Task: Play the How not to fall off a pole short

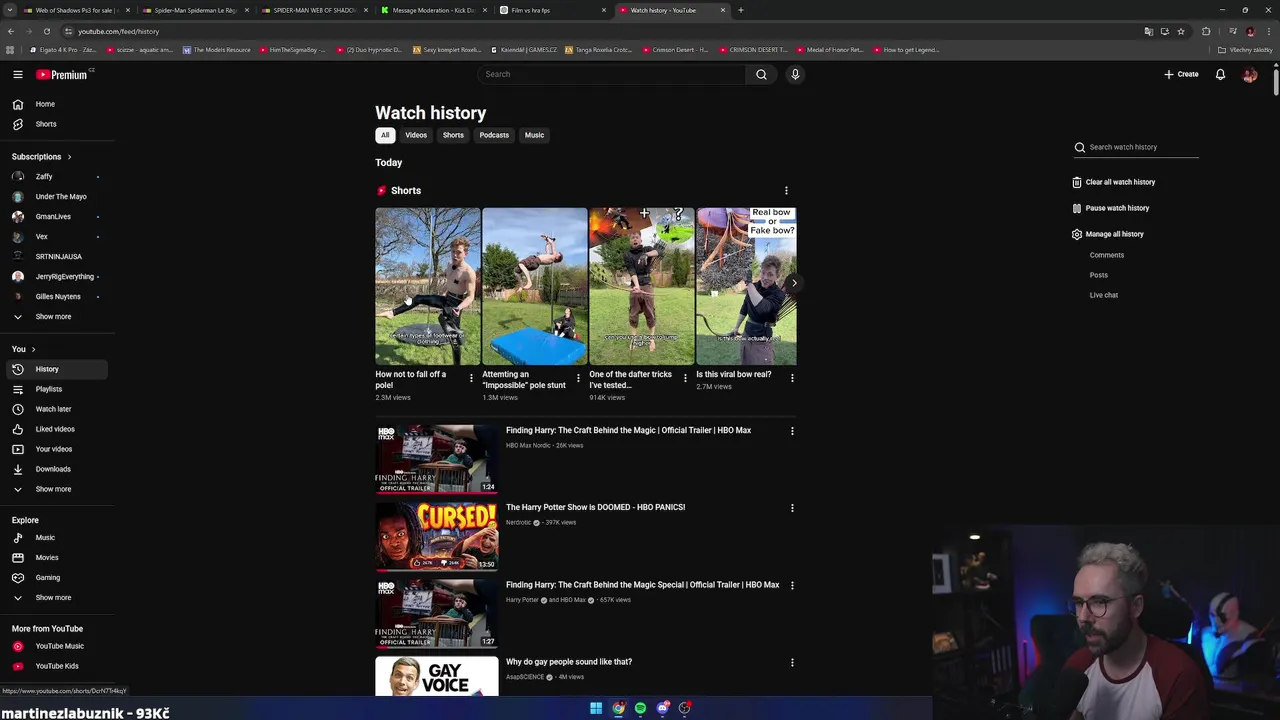Action: pos(427,286)
